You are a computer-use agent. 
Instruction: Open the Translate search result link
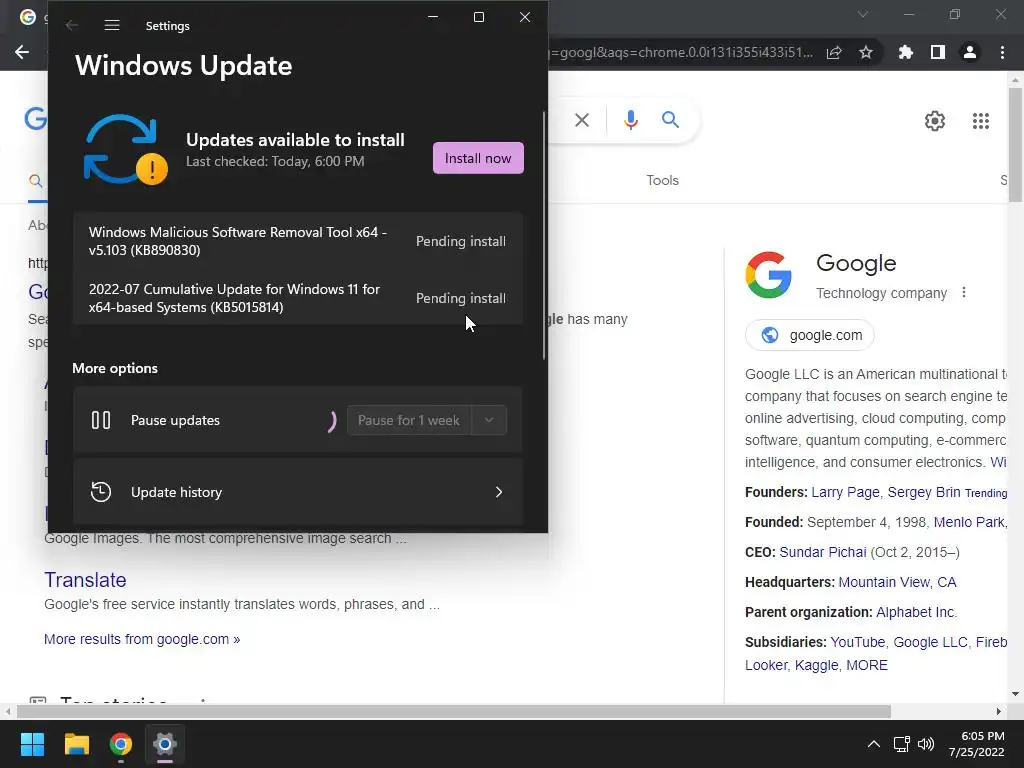coord(86,580)
